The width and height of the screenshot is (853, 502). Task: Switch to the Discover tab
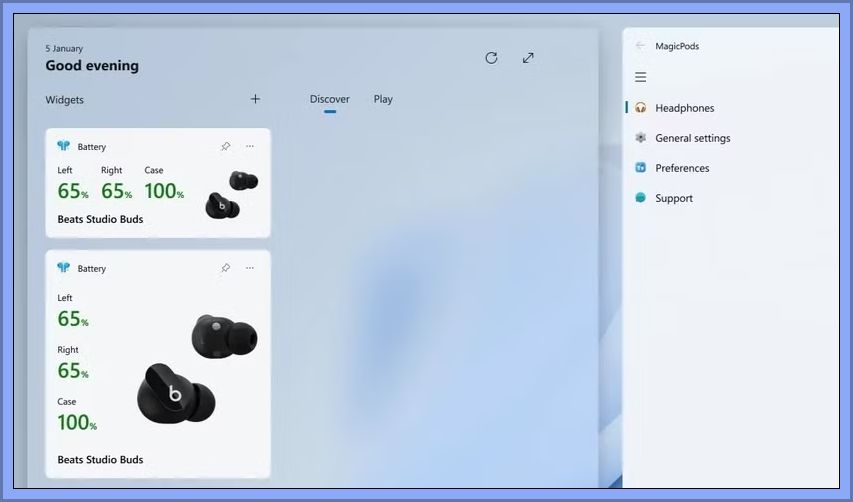point(330,99)
